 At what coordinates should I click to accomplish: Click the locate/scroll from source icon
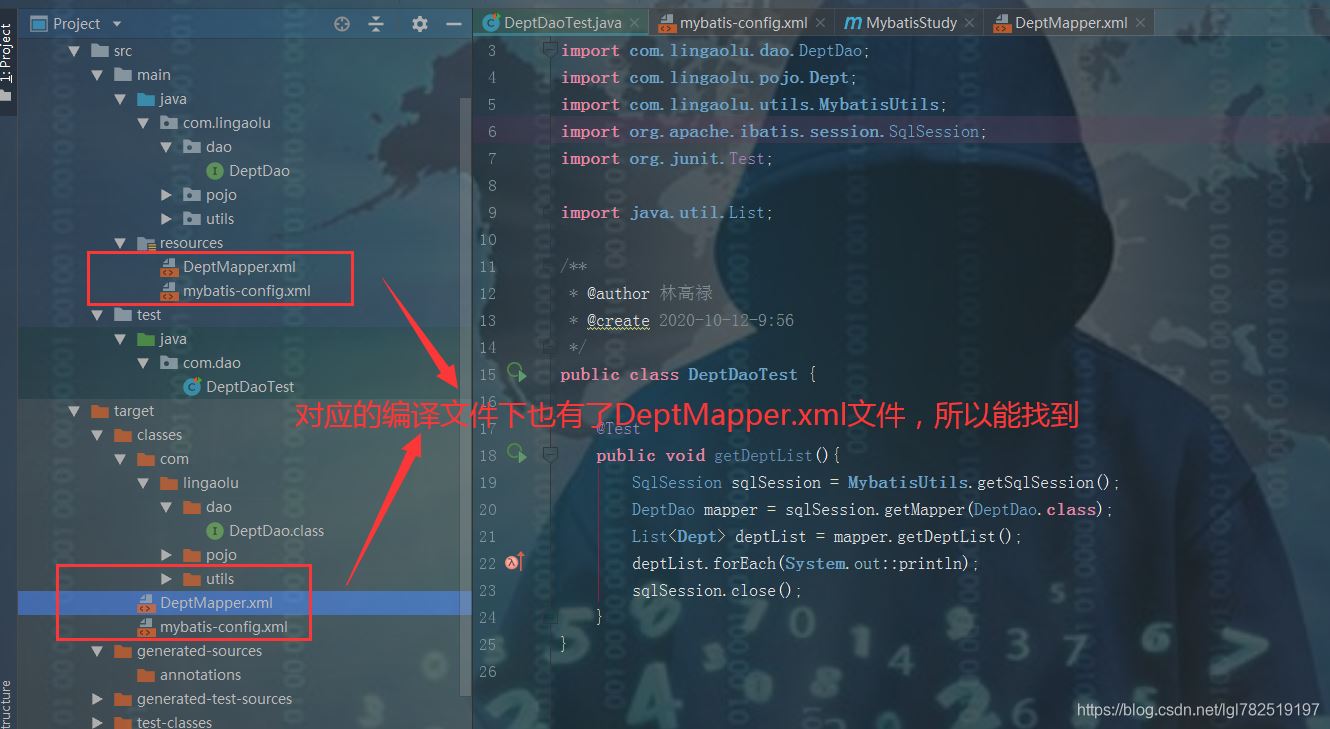(342, 24)
